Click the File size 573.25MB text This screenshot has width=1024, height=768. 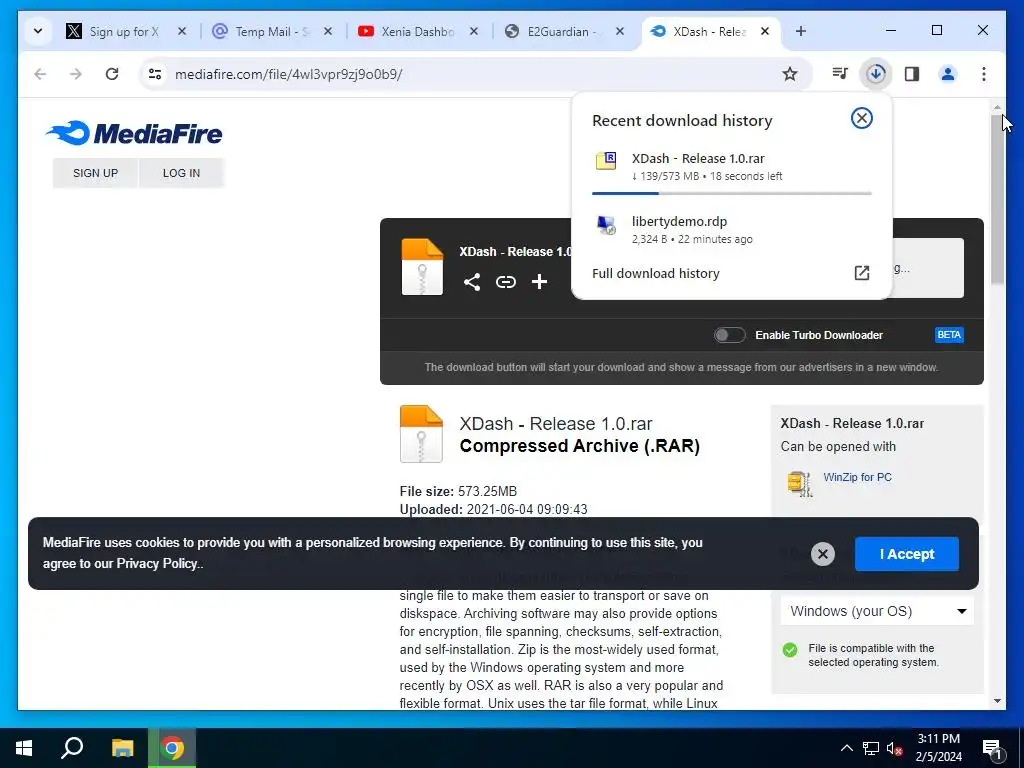click(458, 491)
